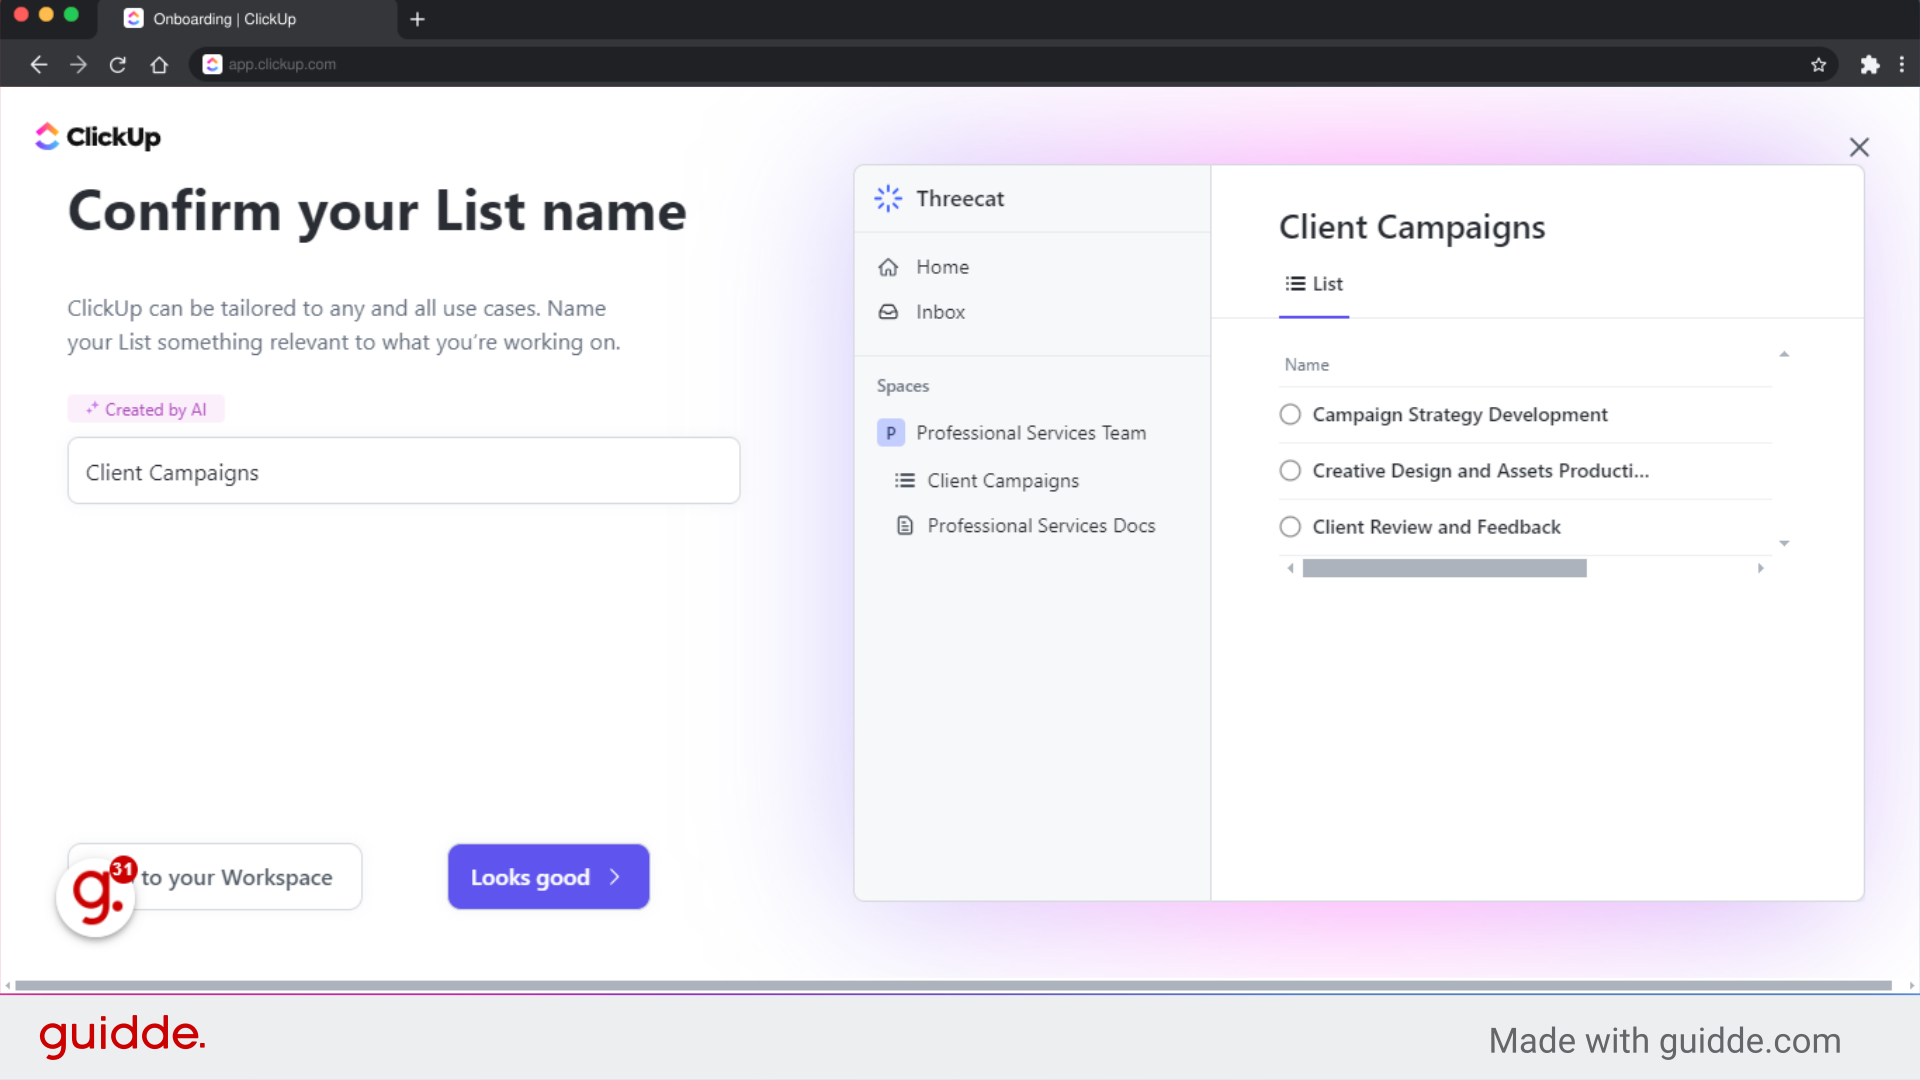Click the Created by AI badge
Image resolution: width=1920 pixels, height=1080 pixels.
(146, 408)
